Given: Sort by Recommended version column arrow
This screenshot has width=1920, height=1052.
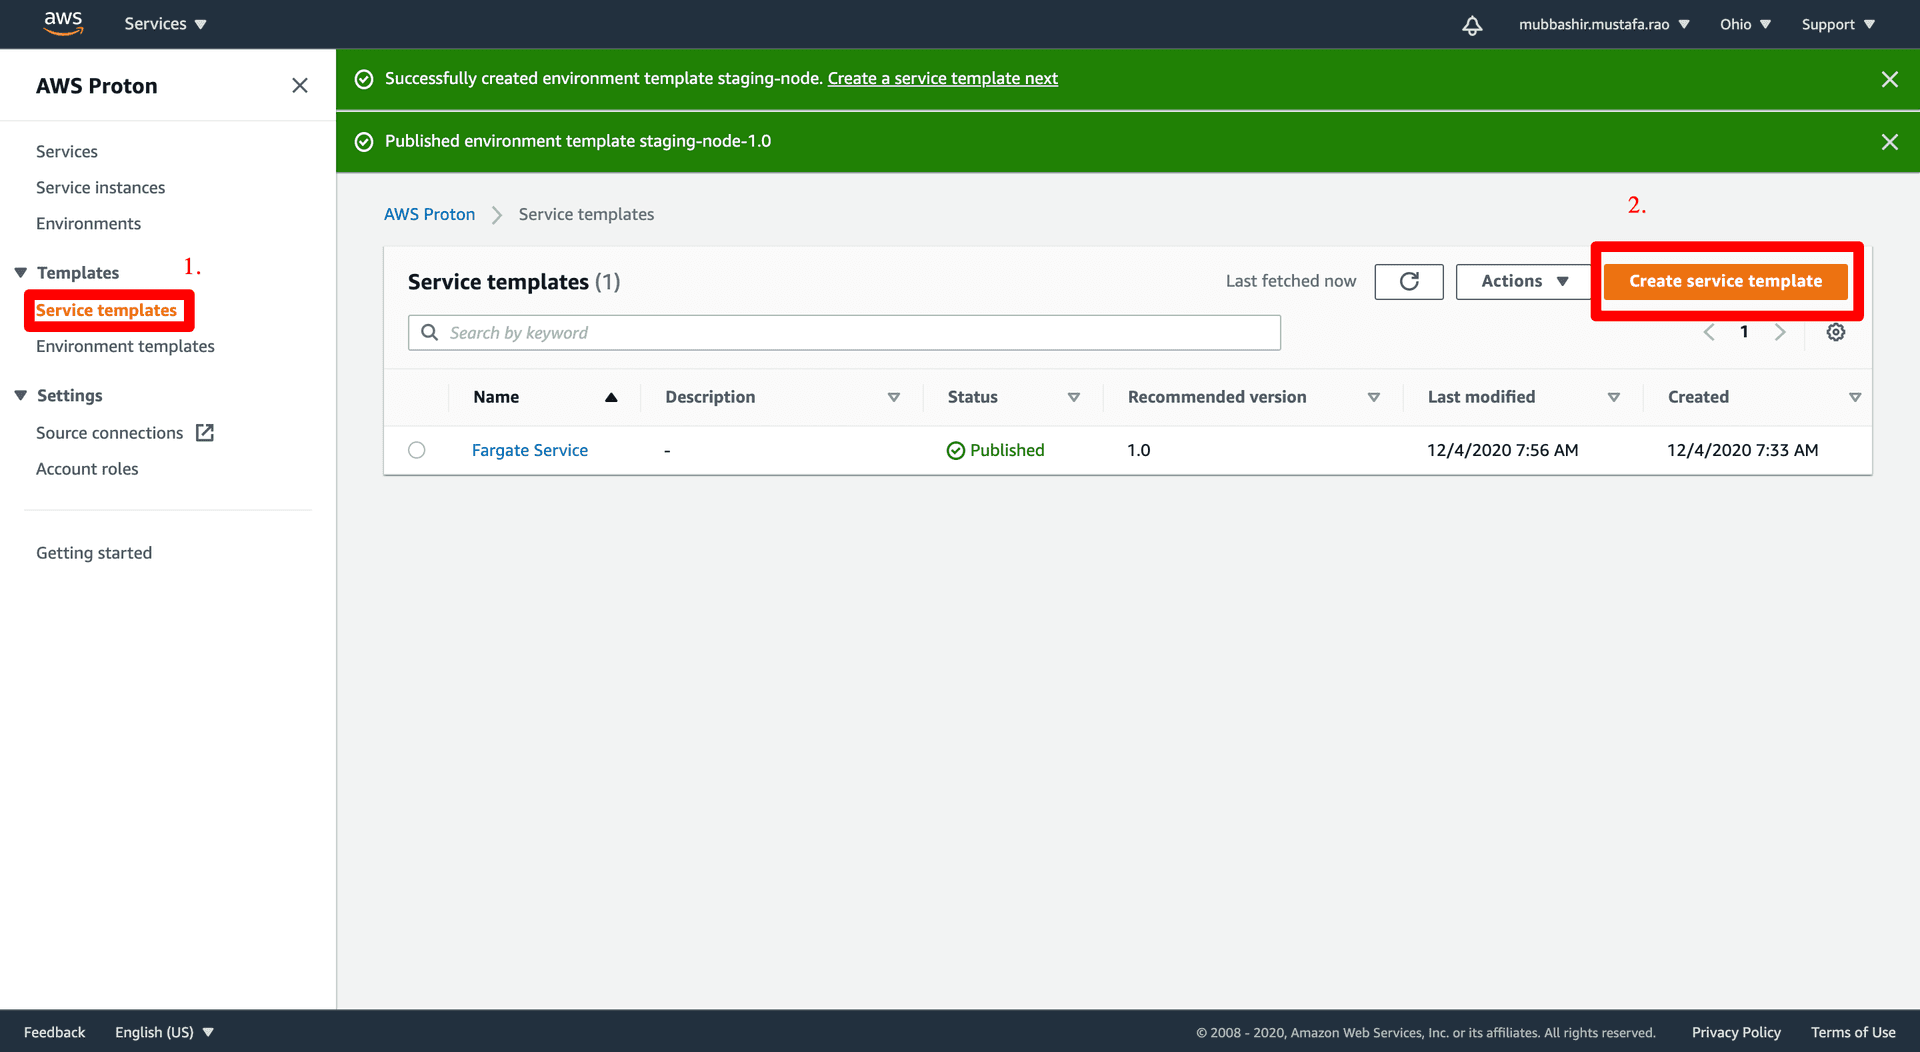Looking at the screenshot, I should tap(1374, 398).
